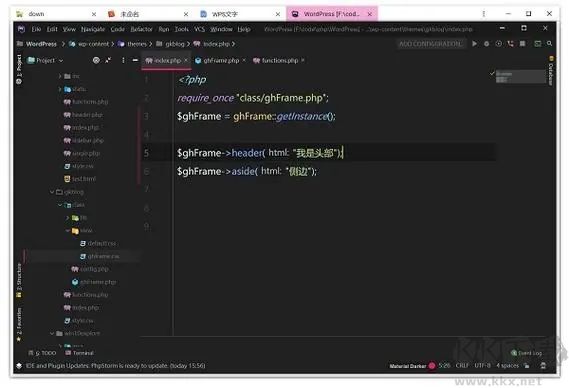Viewport: 569px width, 388px height.
Task: Locate current file with target icon
Action: pyautogui.click(x=96, y=60)
